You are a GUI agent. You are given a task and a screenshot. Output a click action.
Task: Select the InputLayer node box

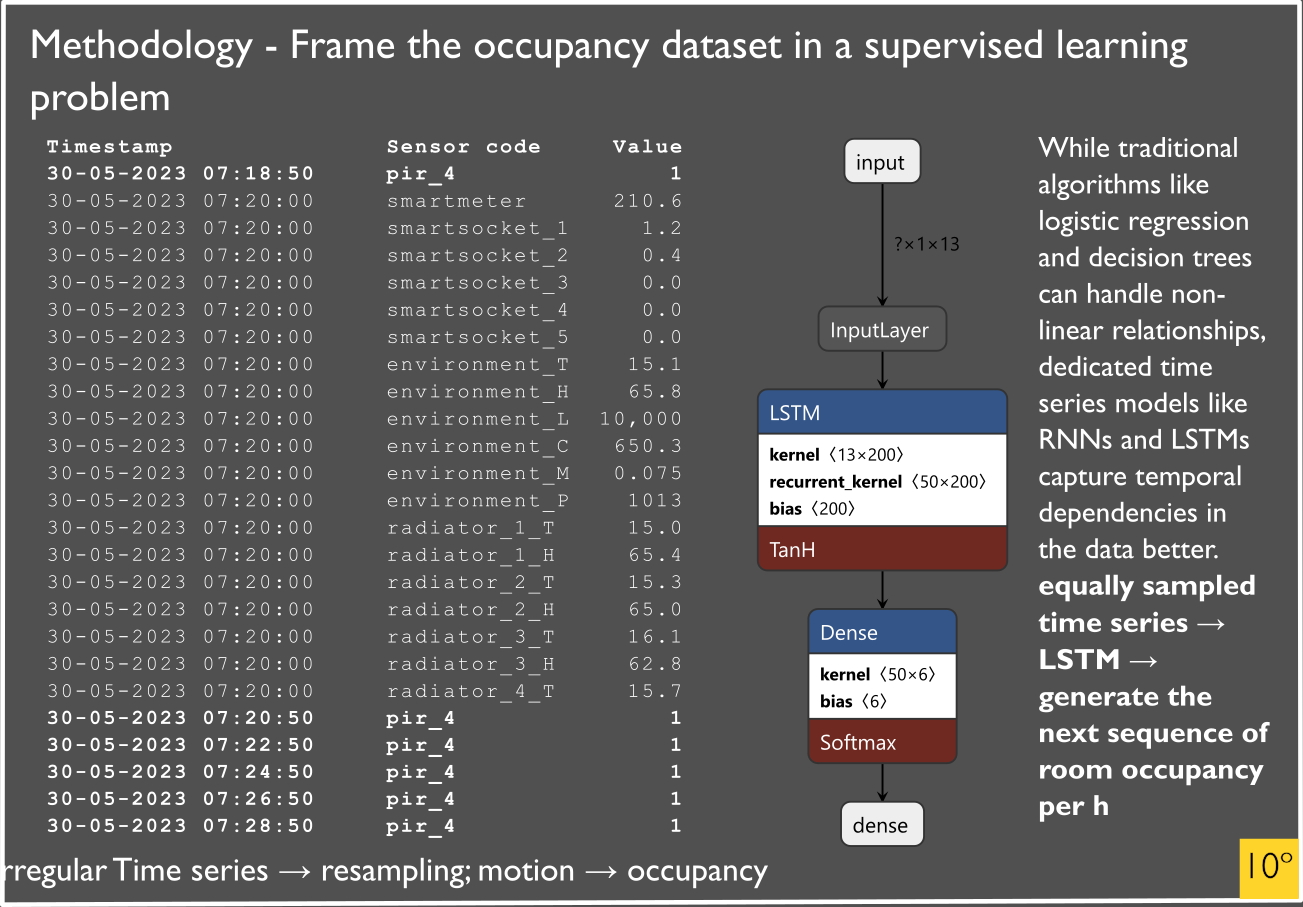(x=880, y=330)
